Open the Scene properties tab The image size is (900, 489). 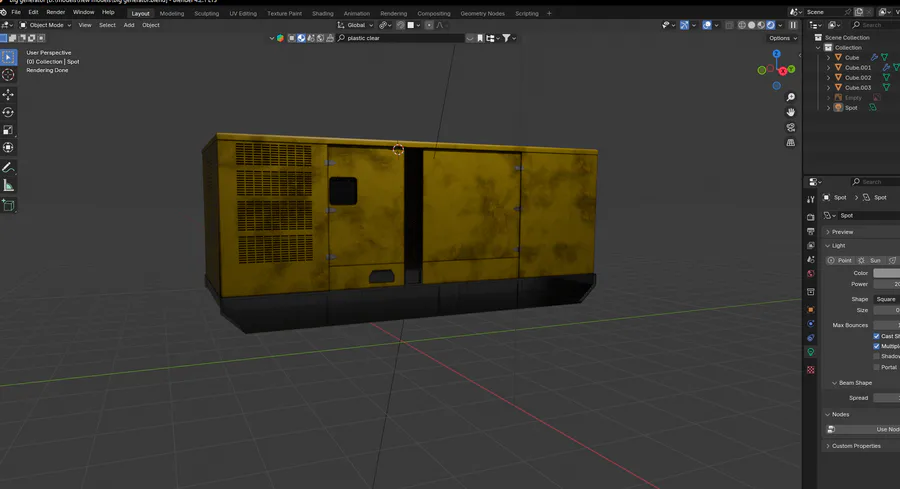point(810,259)
